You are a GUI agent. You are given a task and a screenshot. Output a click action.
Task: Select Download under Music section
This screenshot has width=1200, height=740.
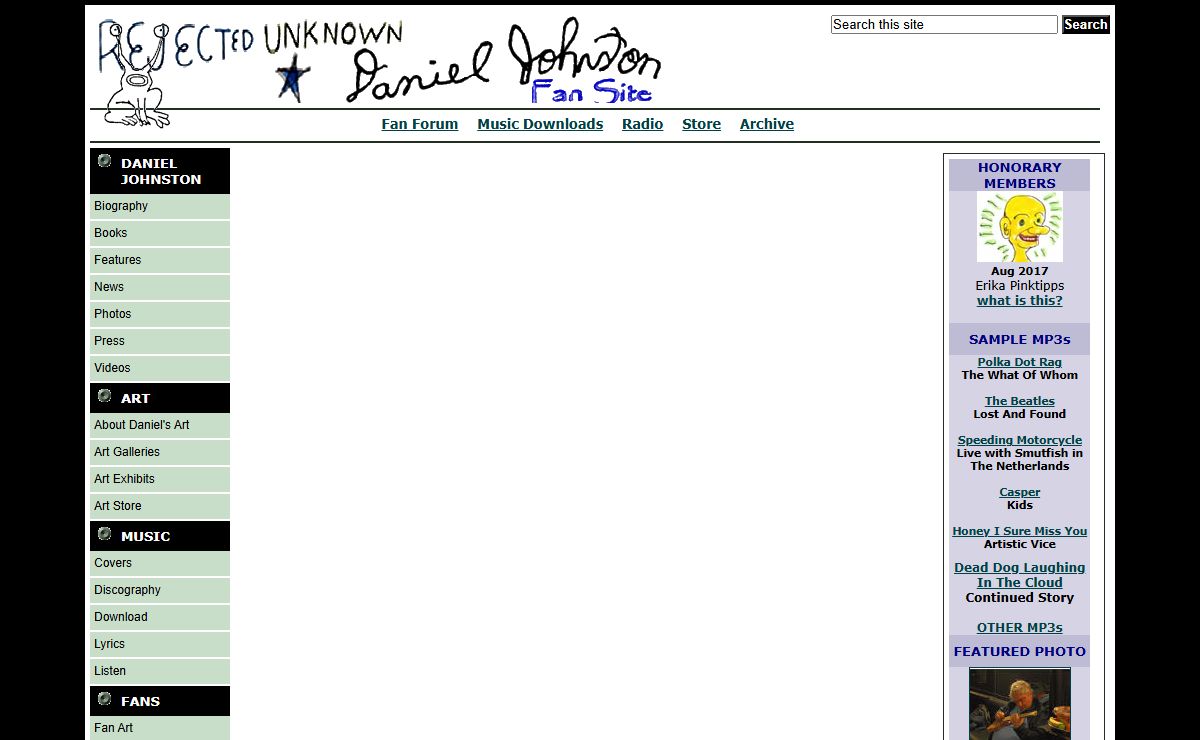[x=160, y=617]
